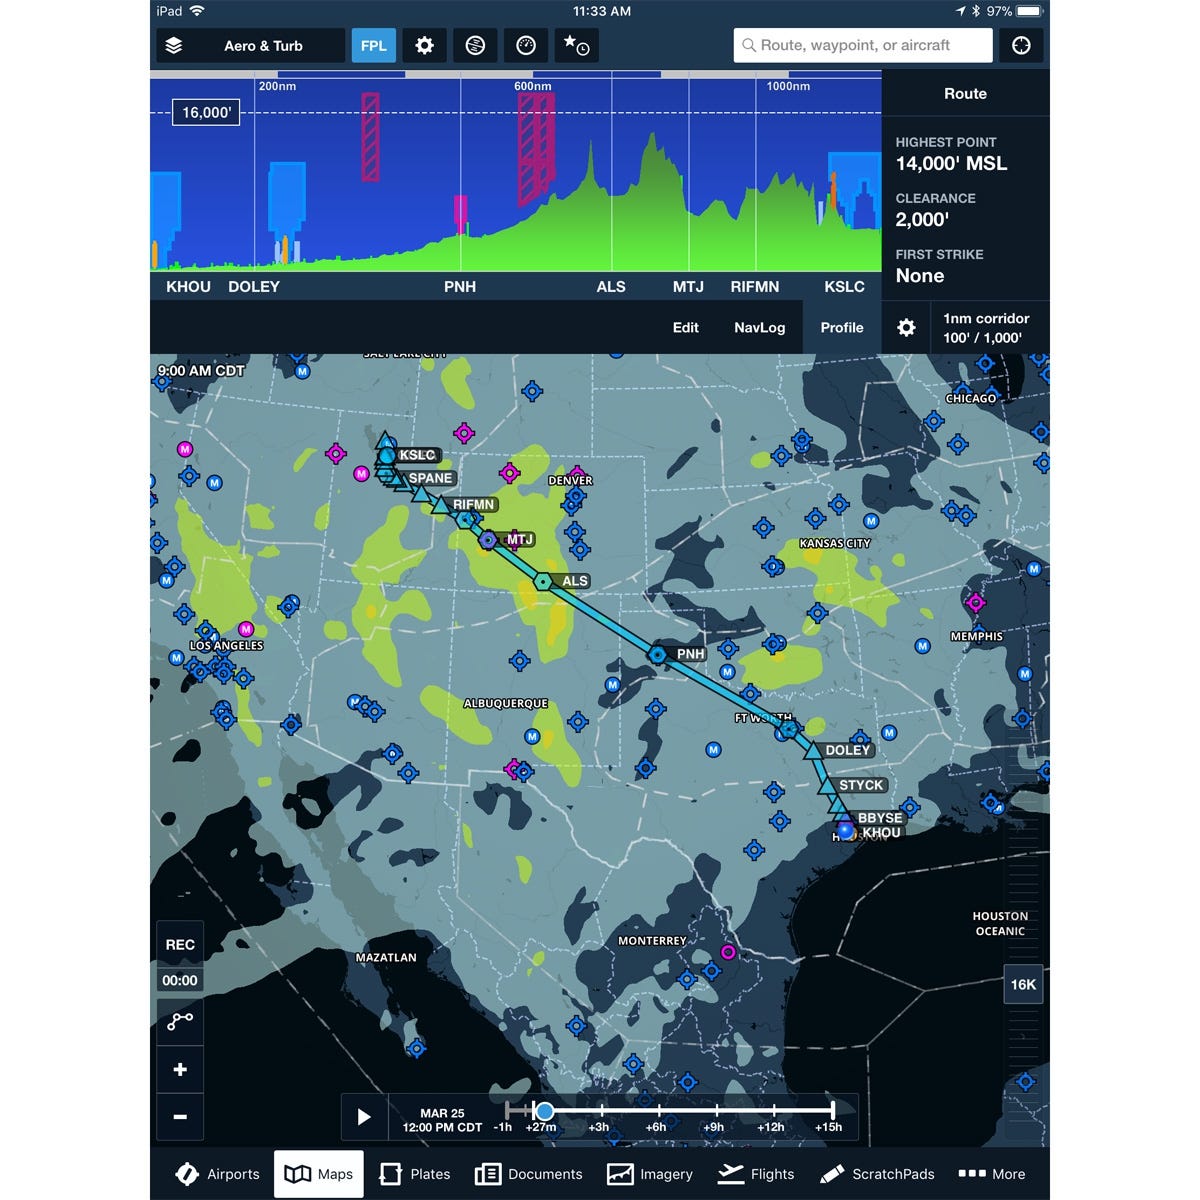Select the weather globe icon in toolbar
The height and width of the screenshot is (1200, 1200).
pyautogui.click(x=475, y=45)
